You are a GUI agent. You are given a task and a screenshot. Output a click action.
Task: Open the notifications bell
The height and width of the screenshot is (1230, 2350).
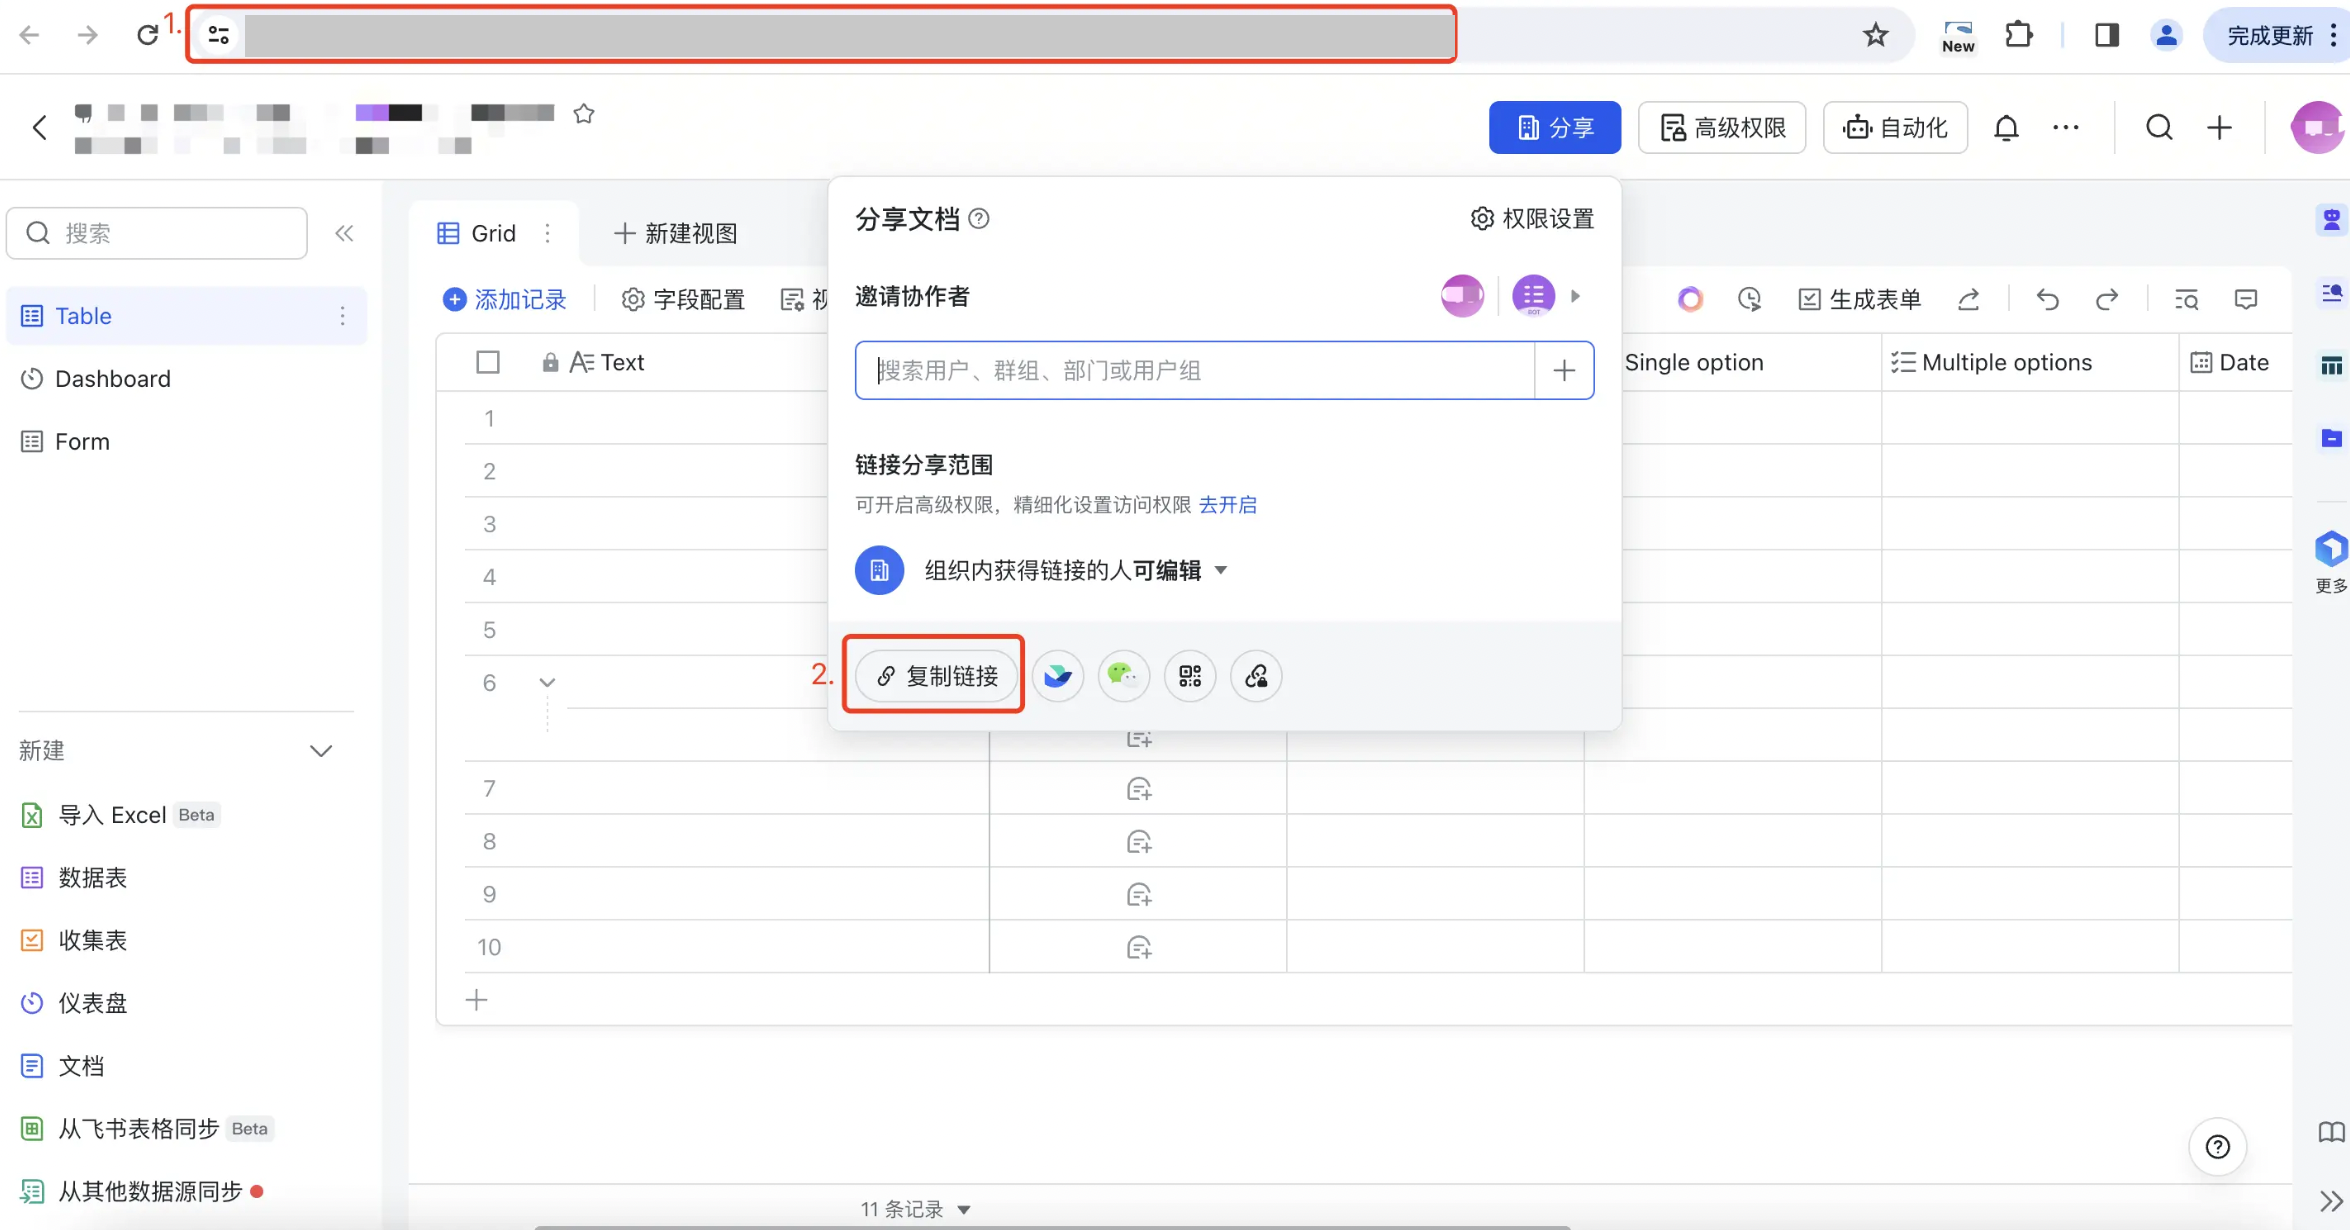(2006, 127)
